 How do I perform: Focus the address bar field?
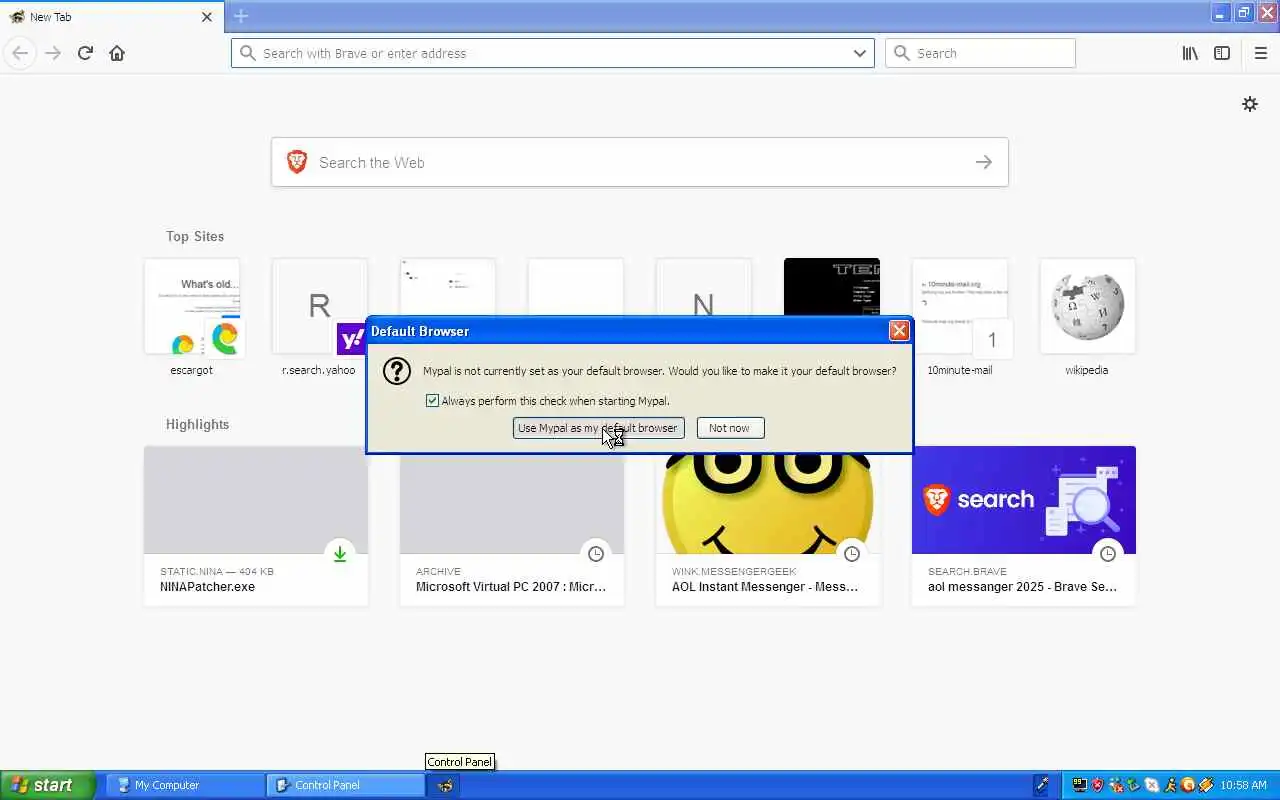point(553,53)
